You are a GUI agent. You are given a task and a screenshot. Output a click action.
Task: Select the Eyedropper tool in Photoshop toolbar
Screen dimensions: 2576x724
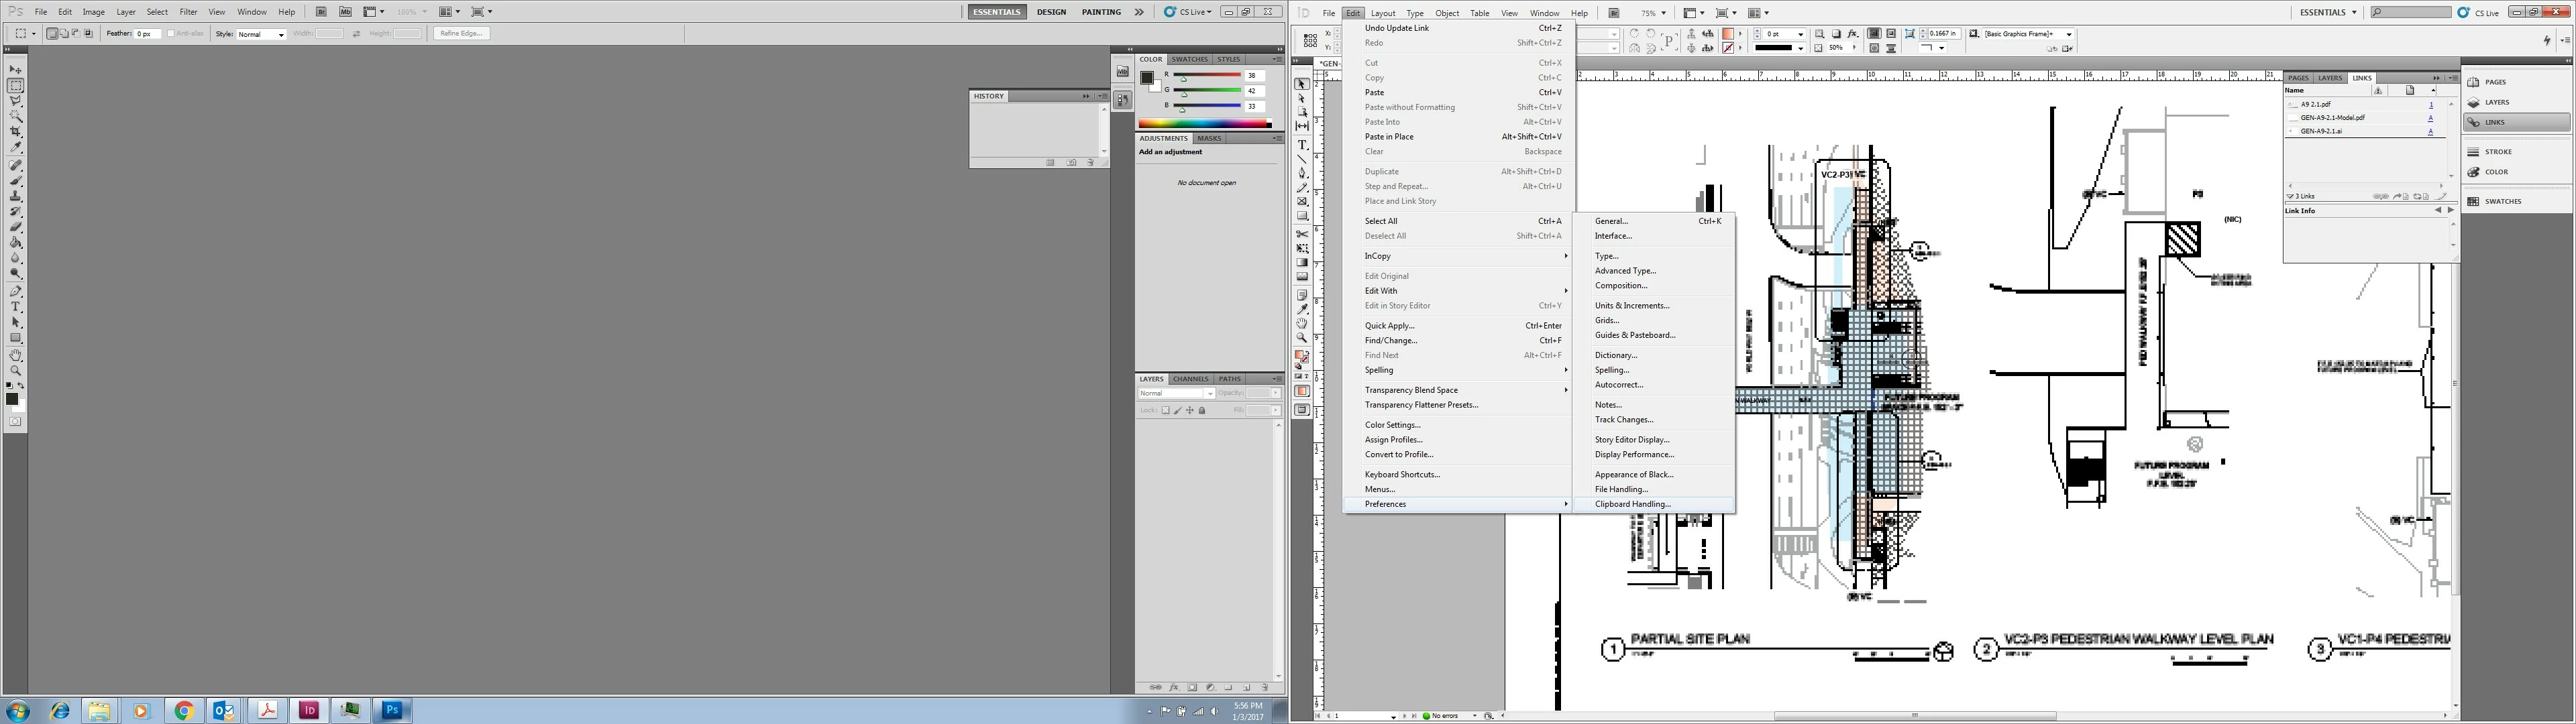click(16, 148)
